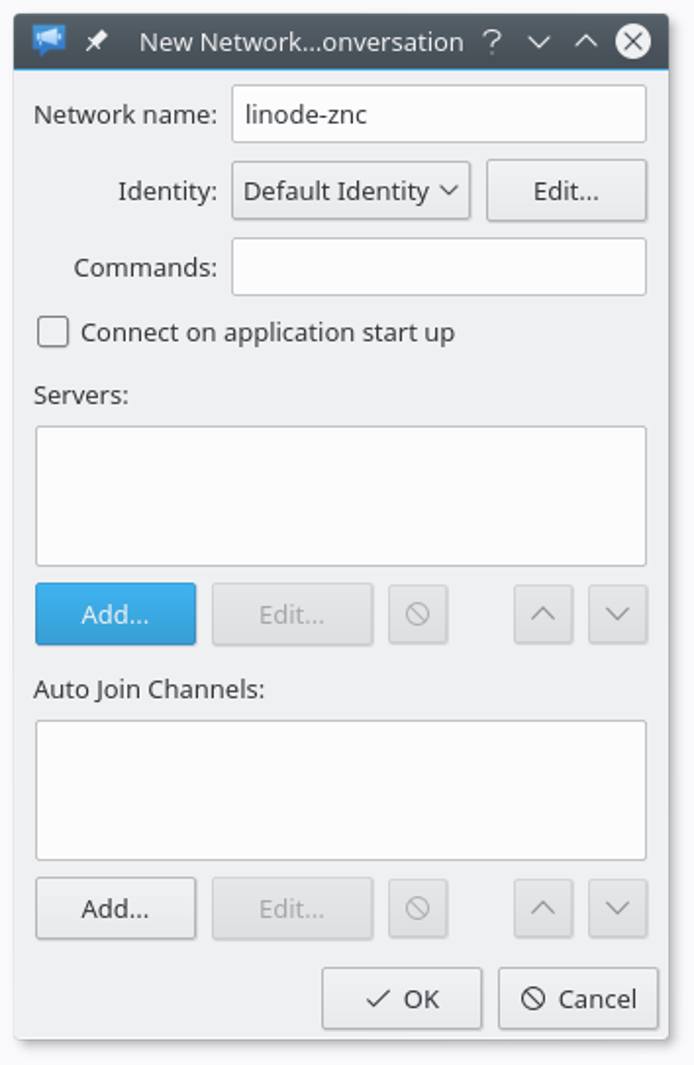
Task: Delete server using the Servers remove icon
Action: (418, 614)
